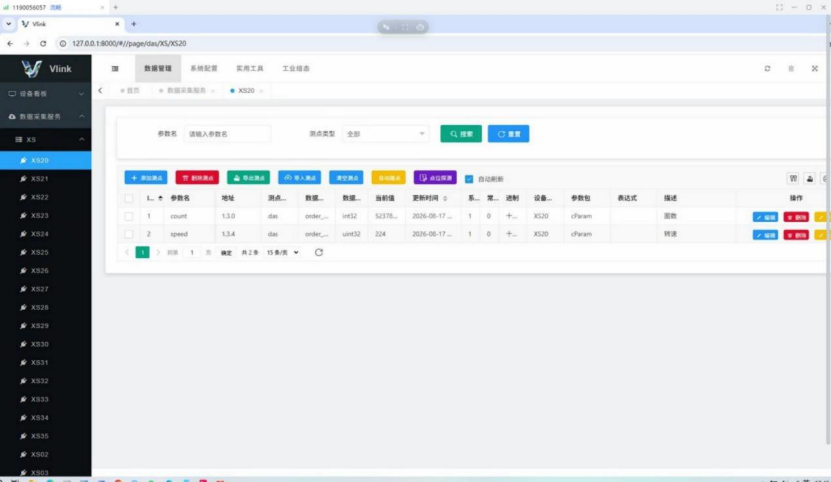Click red delete button for count row
The image size is (831, 482).
click(795, 217)
